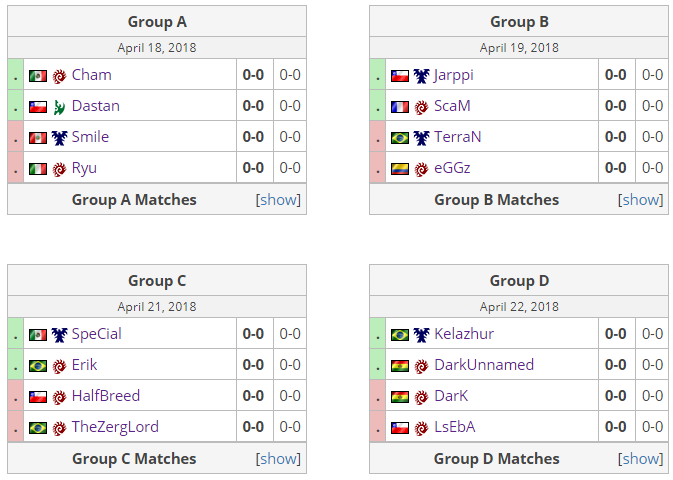The height and width of the screenshot is (480, 673).
Task: Reveal Group D Matches via show link
Action: point(641,458)
